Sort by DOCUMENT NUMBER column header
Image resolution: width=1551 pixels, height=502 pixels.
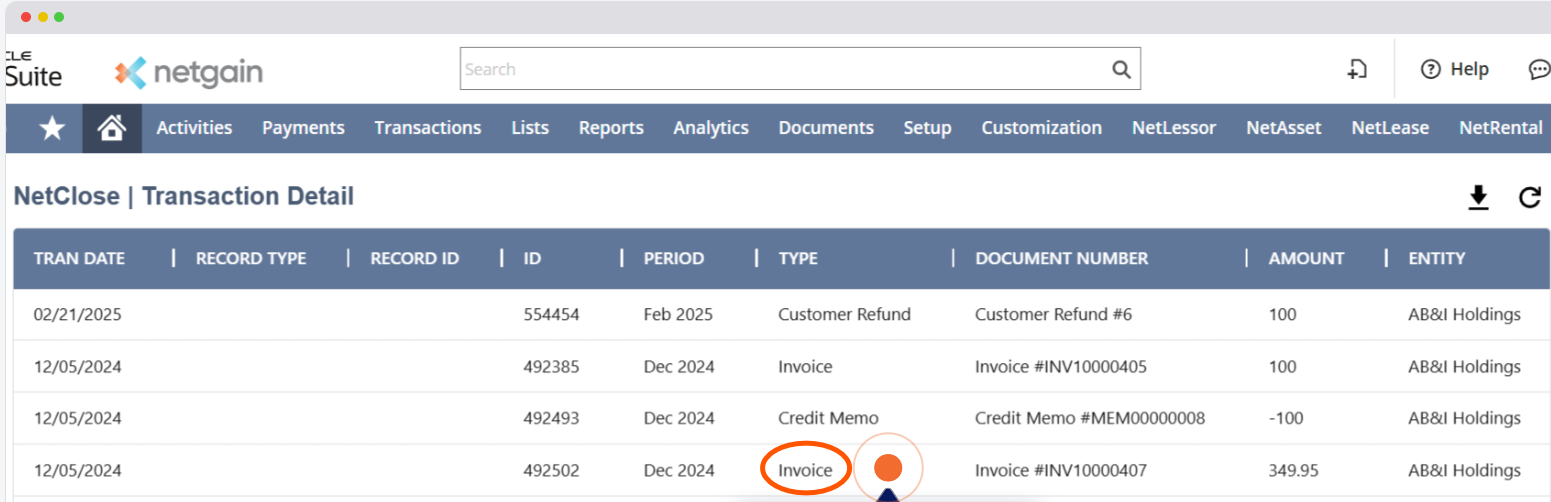(1061, 258)
